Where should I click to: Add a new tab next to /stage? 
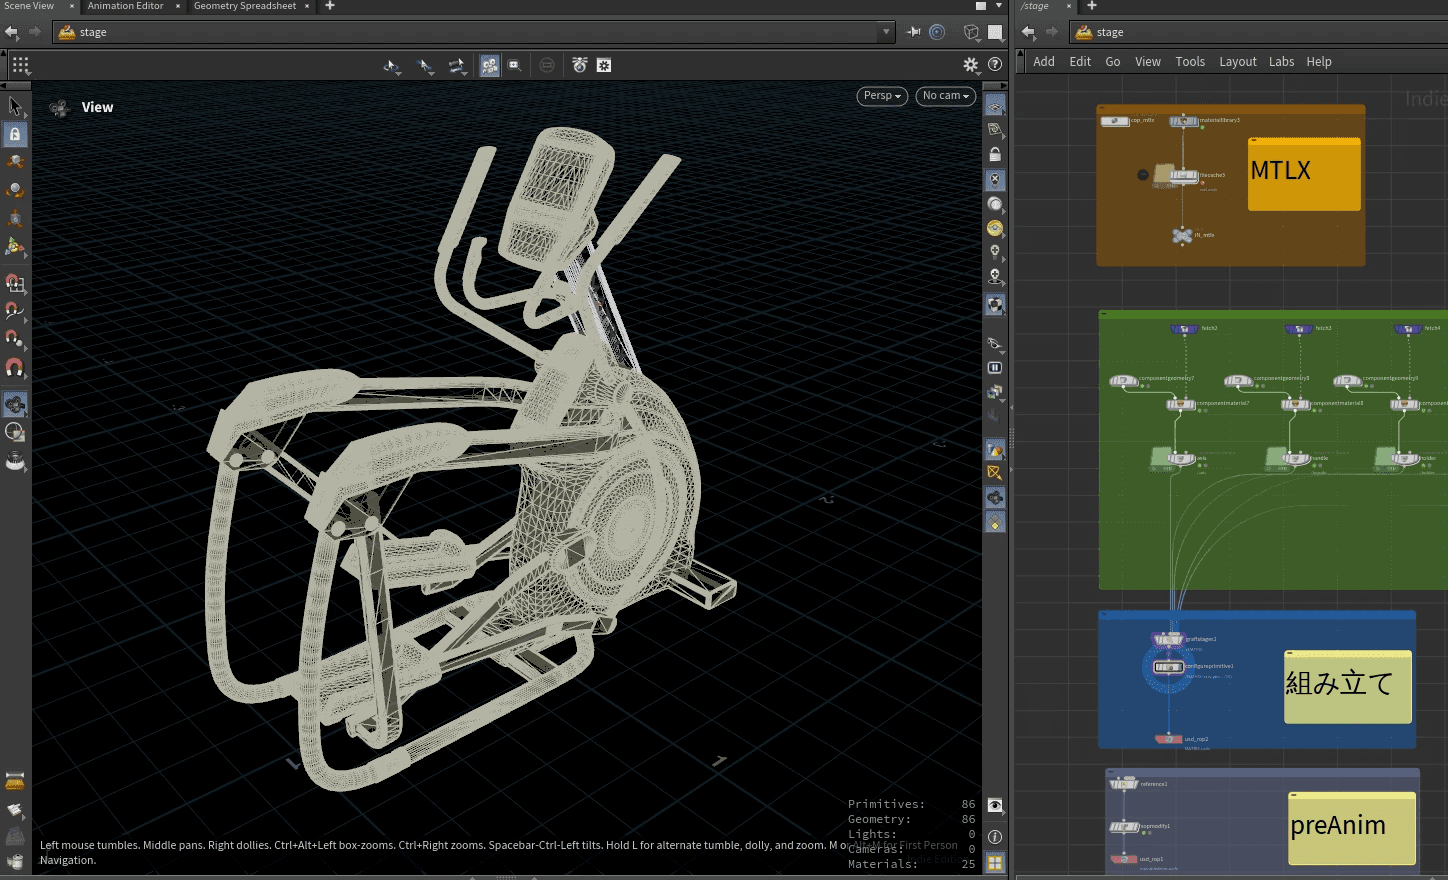(x=1092, y=6)
